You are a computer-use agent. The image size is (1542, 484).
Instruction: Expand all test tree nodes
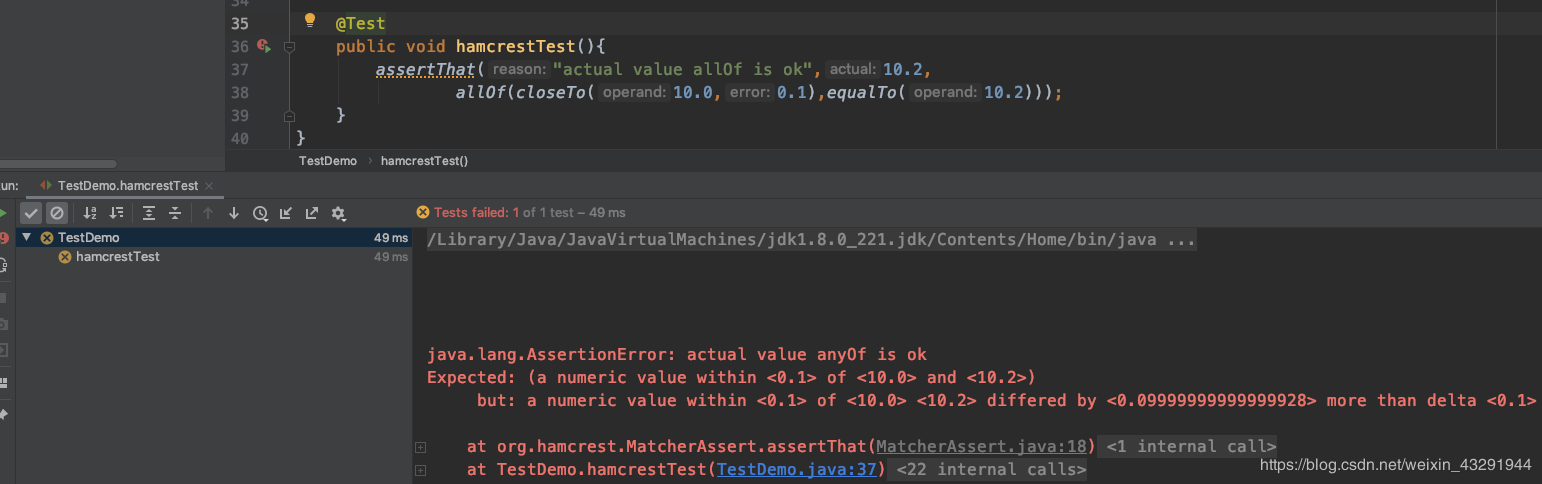point(149,213)
